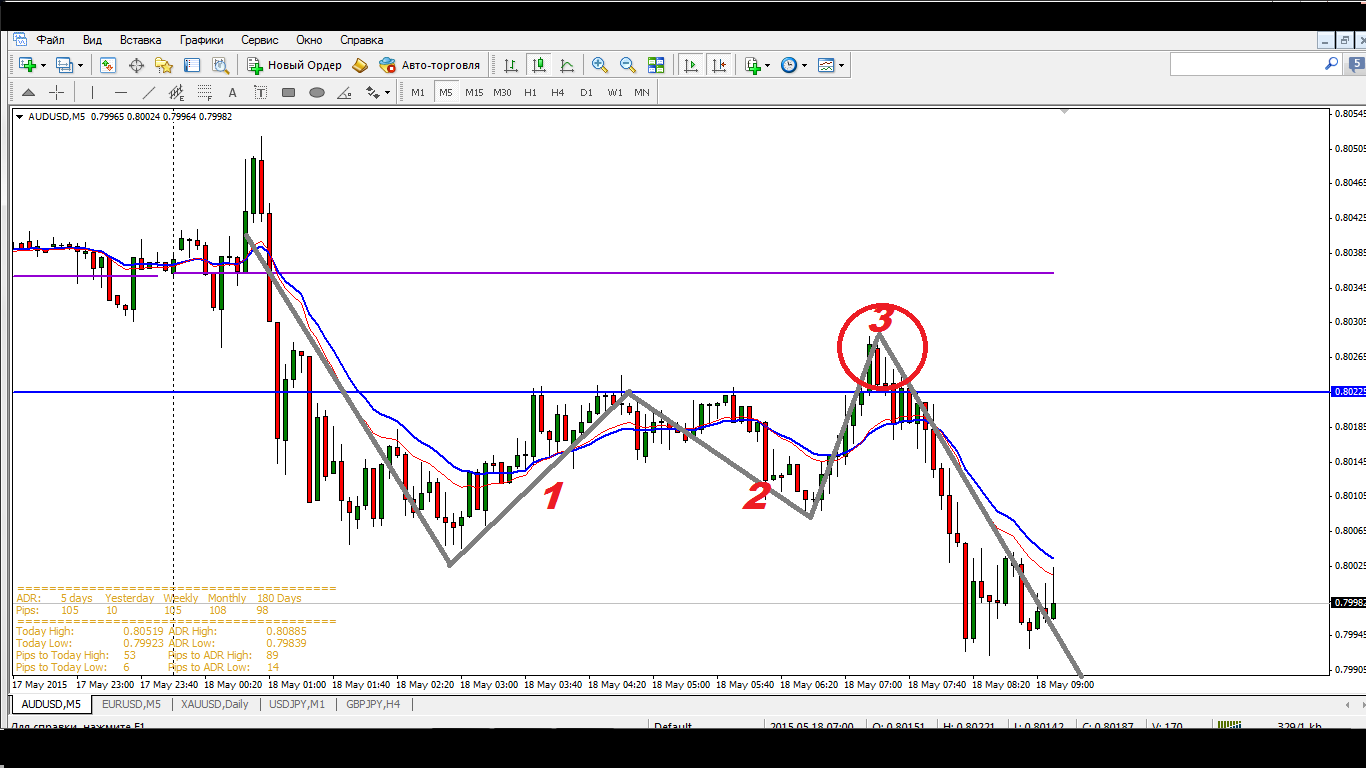Switch to the EURUSD,M5 chart tab
The image size is (1366, 768).
pos(132,704)
